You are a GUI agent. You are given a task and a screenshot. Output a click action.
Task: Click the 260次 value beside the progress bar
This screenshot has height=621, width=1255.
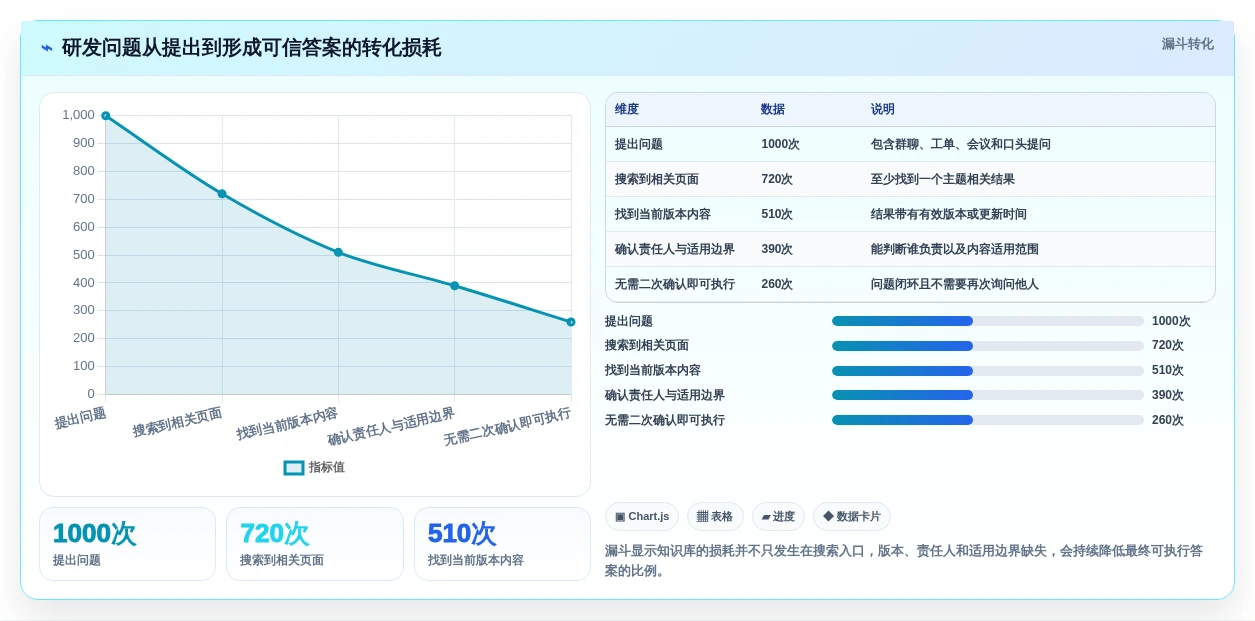coord(1168,420)
